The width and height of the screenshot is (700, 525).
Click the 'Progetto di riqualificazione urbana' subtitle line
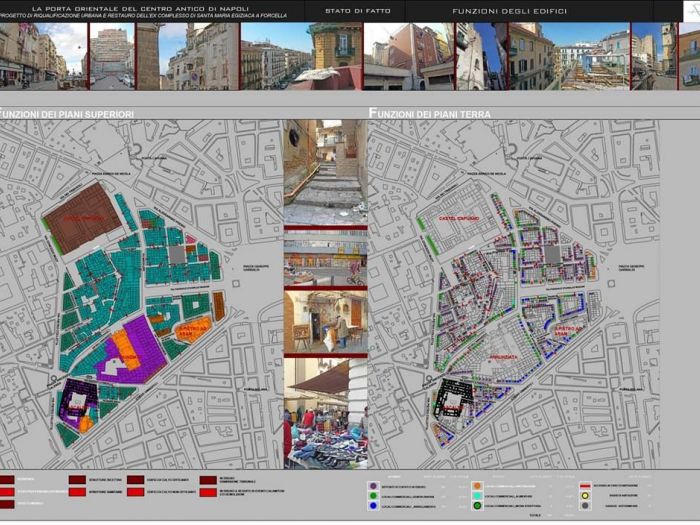tap(143, 16)
